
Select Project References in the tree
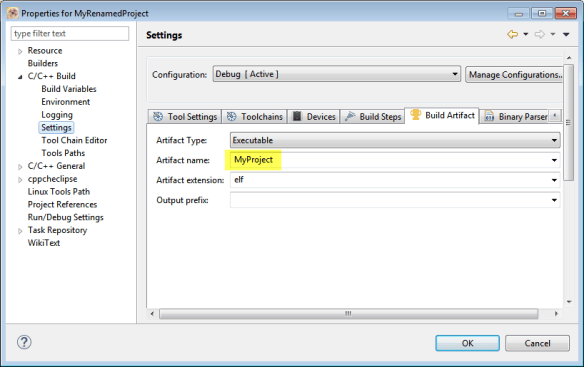pos(62,205)
